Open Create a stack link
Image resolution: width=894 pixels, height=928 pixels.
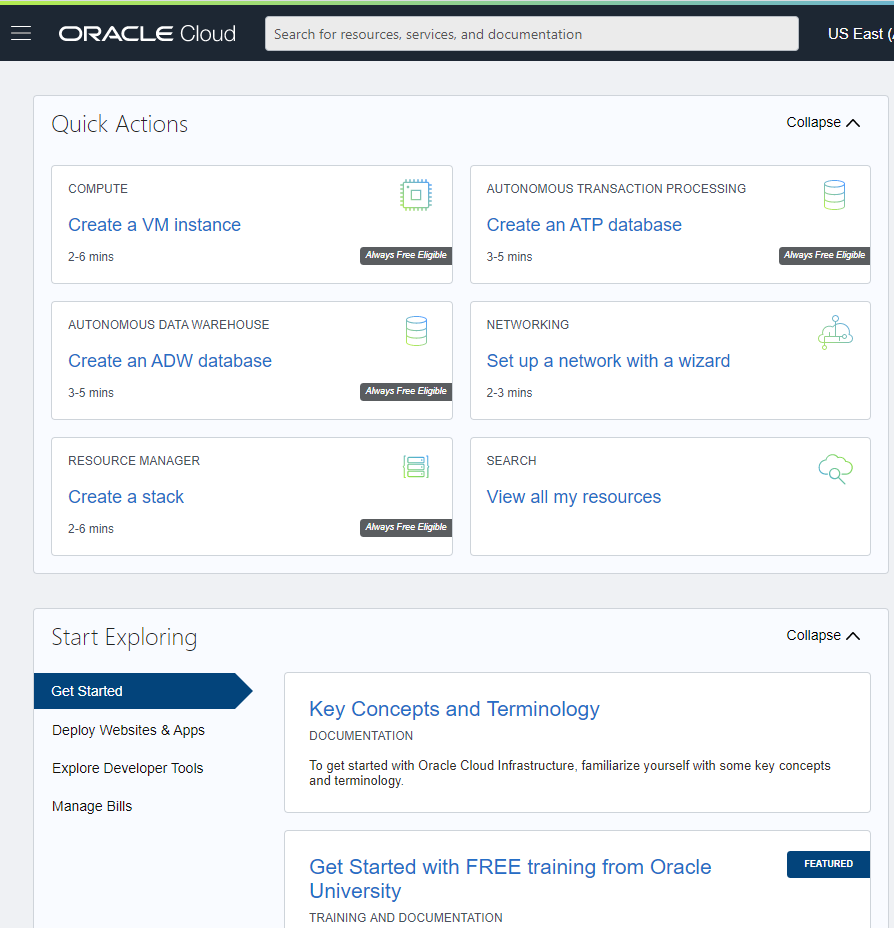tap(126, 497)
